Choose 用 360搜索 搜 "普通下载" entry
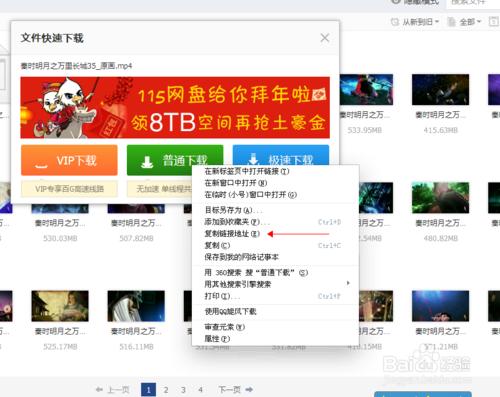Screen dimensions: 500x397 [x=256, y=273]
